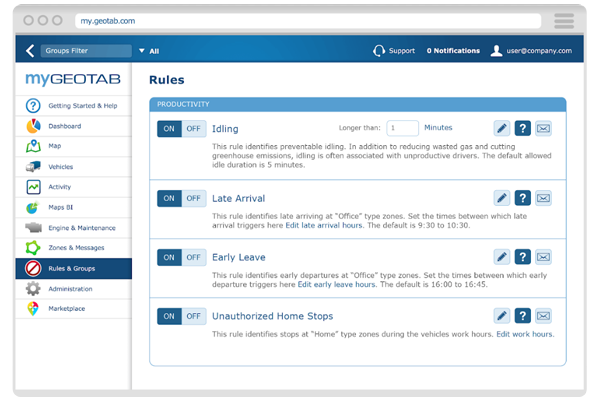The image size is (600, 400).
Task: Open 0 Notifications in the header
Action: pyautogui.click(x=453, y=51)
